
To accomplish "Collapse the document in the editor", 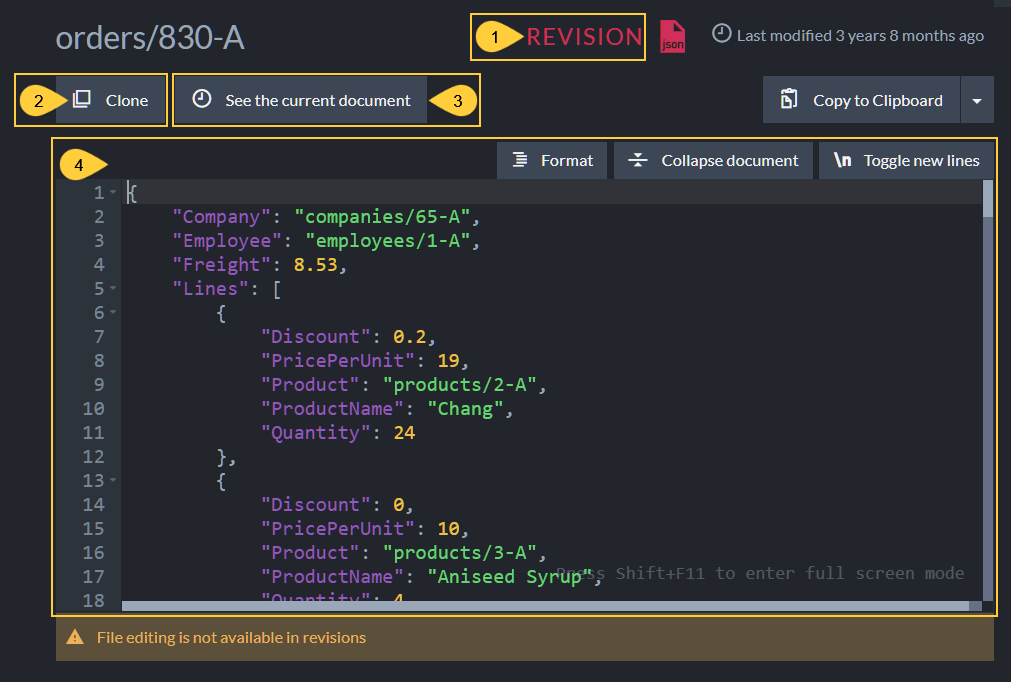I will tap(713, 161).
